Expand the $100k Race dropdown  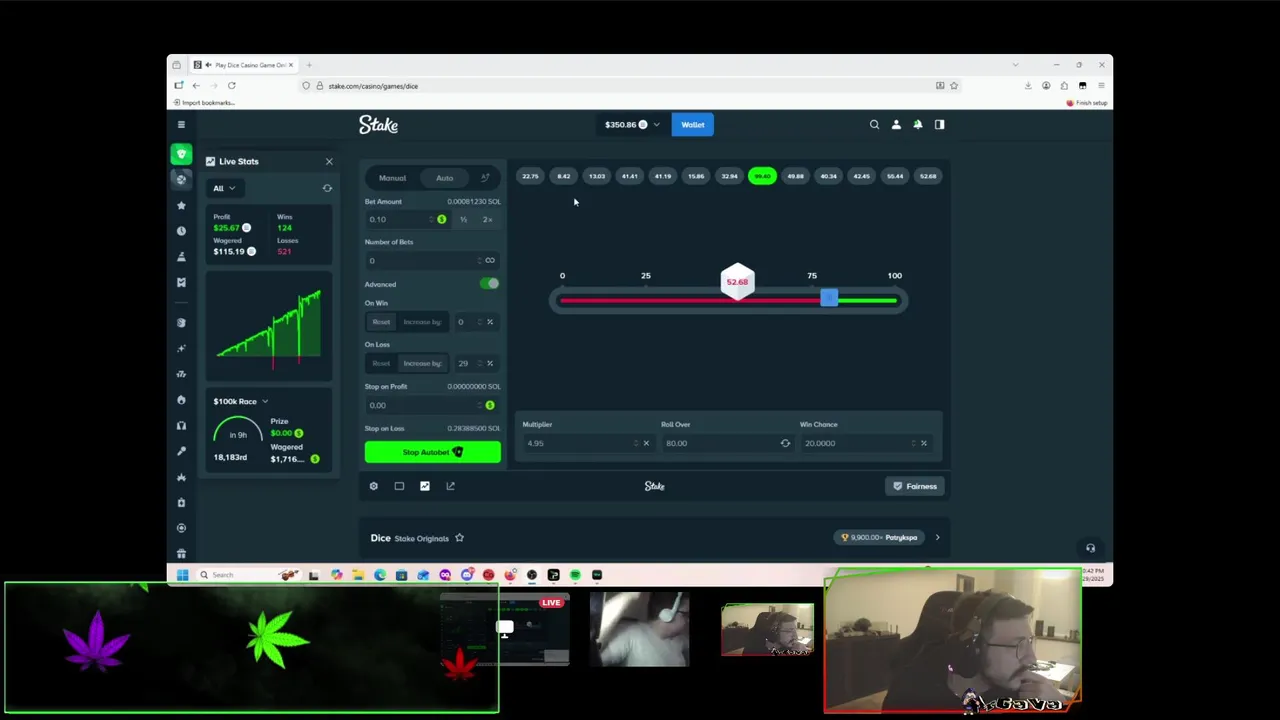pyautogui.click(x=241, y=401)
